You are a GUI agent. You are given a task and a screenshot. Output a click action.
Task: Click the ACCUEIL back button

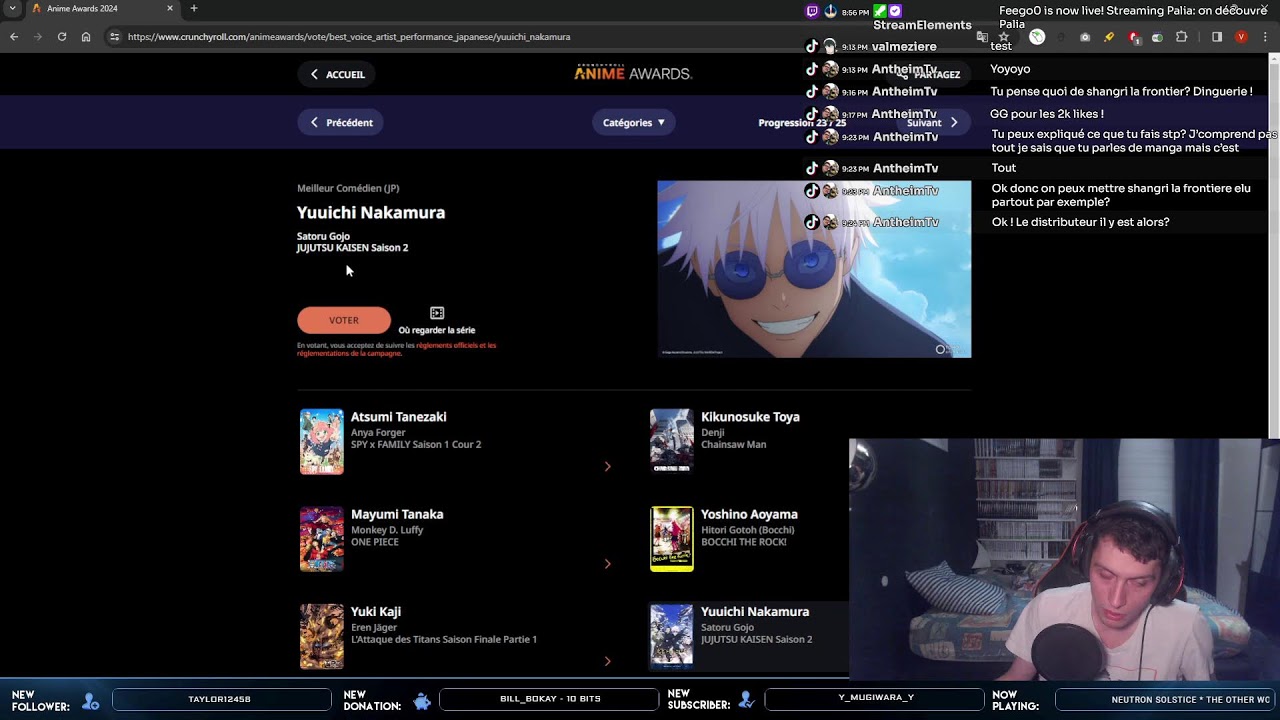[337, 74]
